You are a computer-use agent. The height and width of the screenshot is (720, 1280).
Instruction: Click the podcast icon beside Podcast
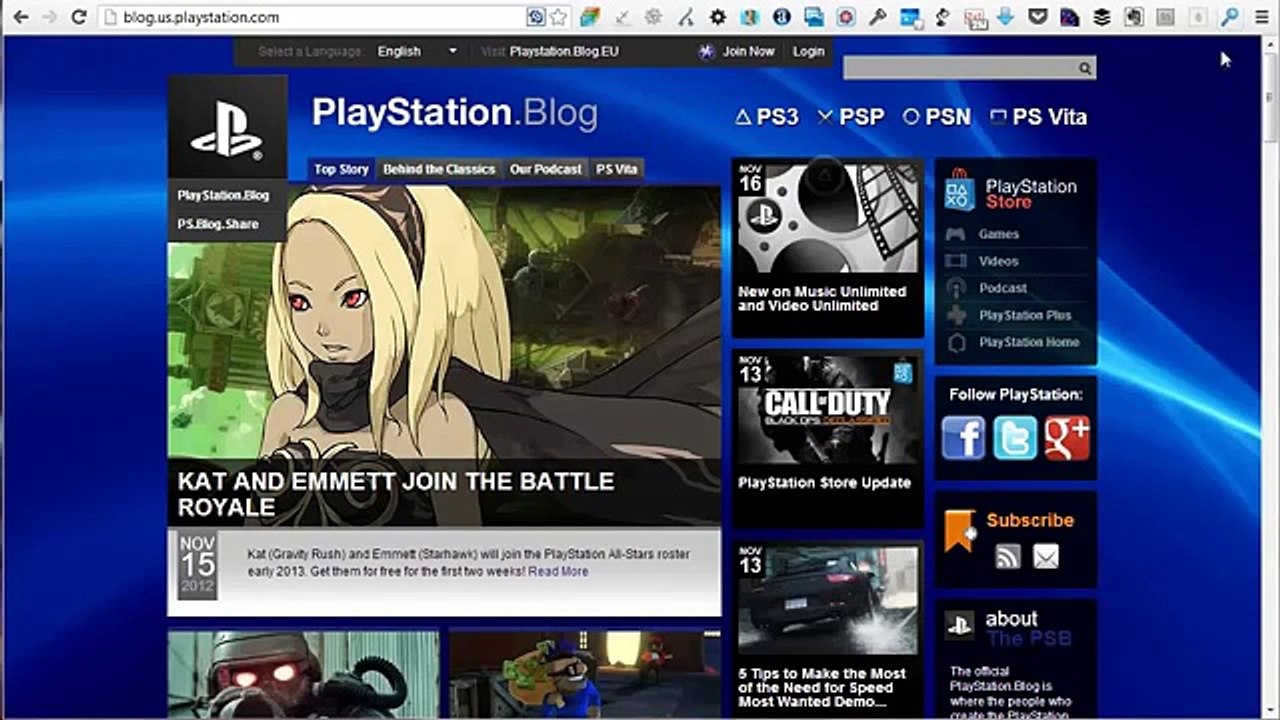pos(957,288)
